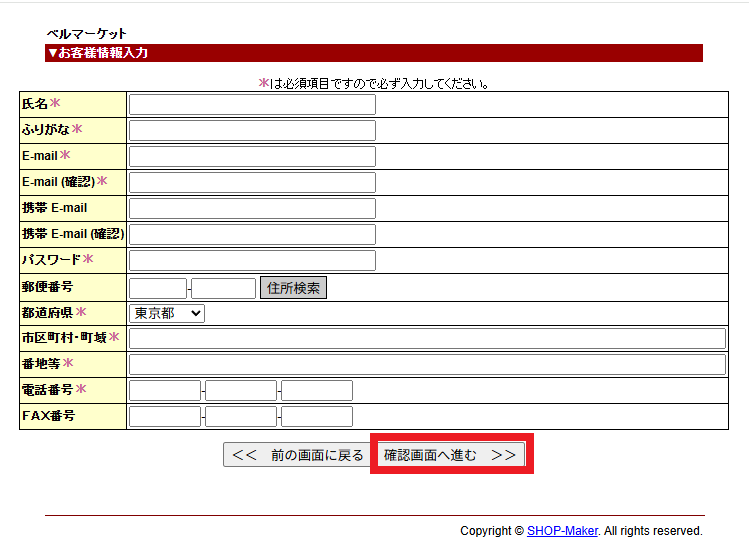Click the 市区町村・町域 input field
Image resolution: width=749 pixels, height=555 pixels.
point(427,339)
